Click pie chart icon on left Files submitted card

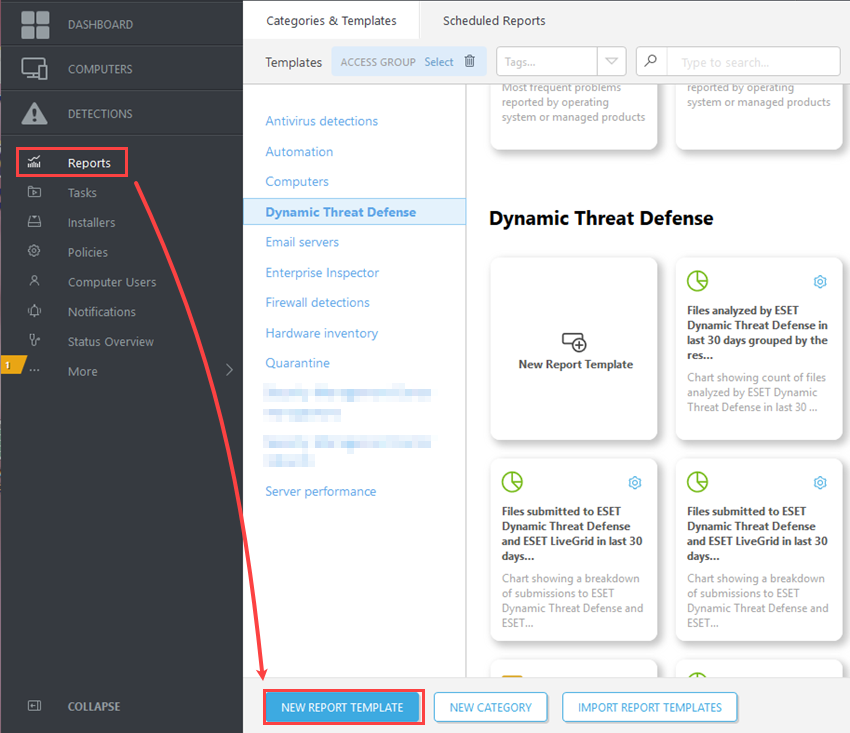pyautogui.click(x=512, y=481)
